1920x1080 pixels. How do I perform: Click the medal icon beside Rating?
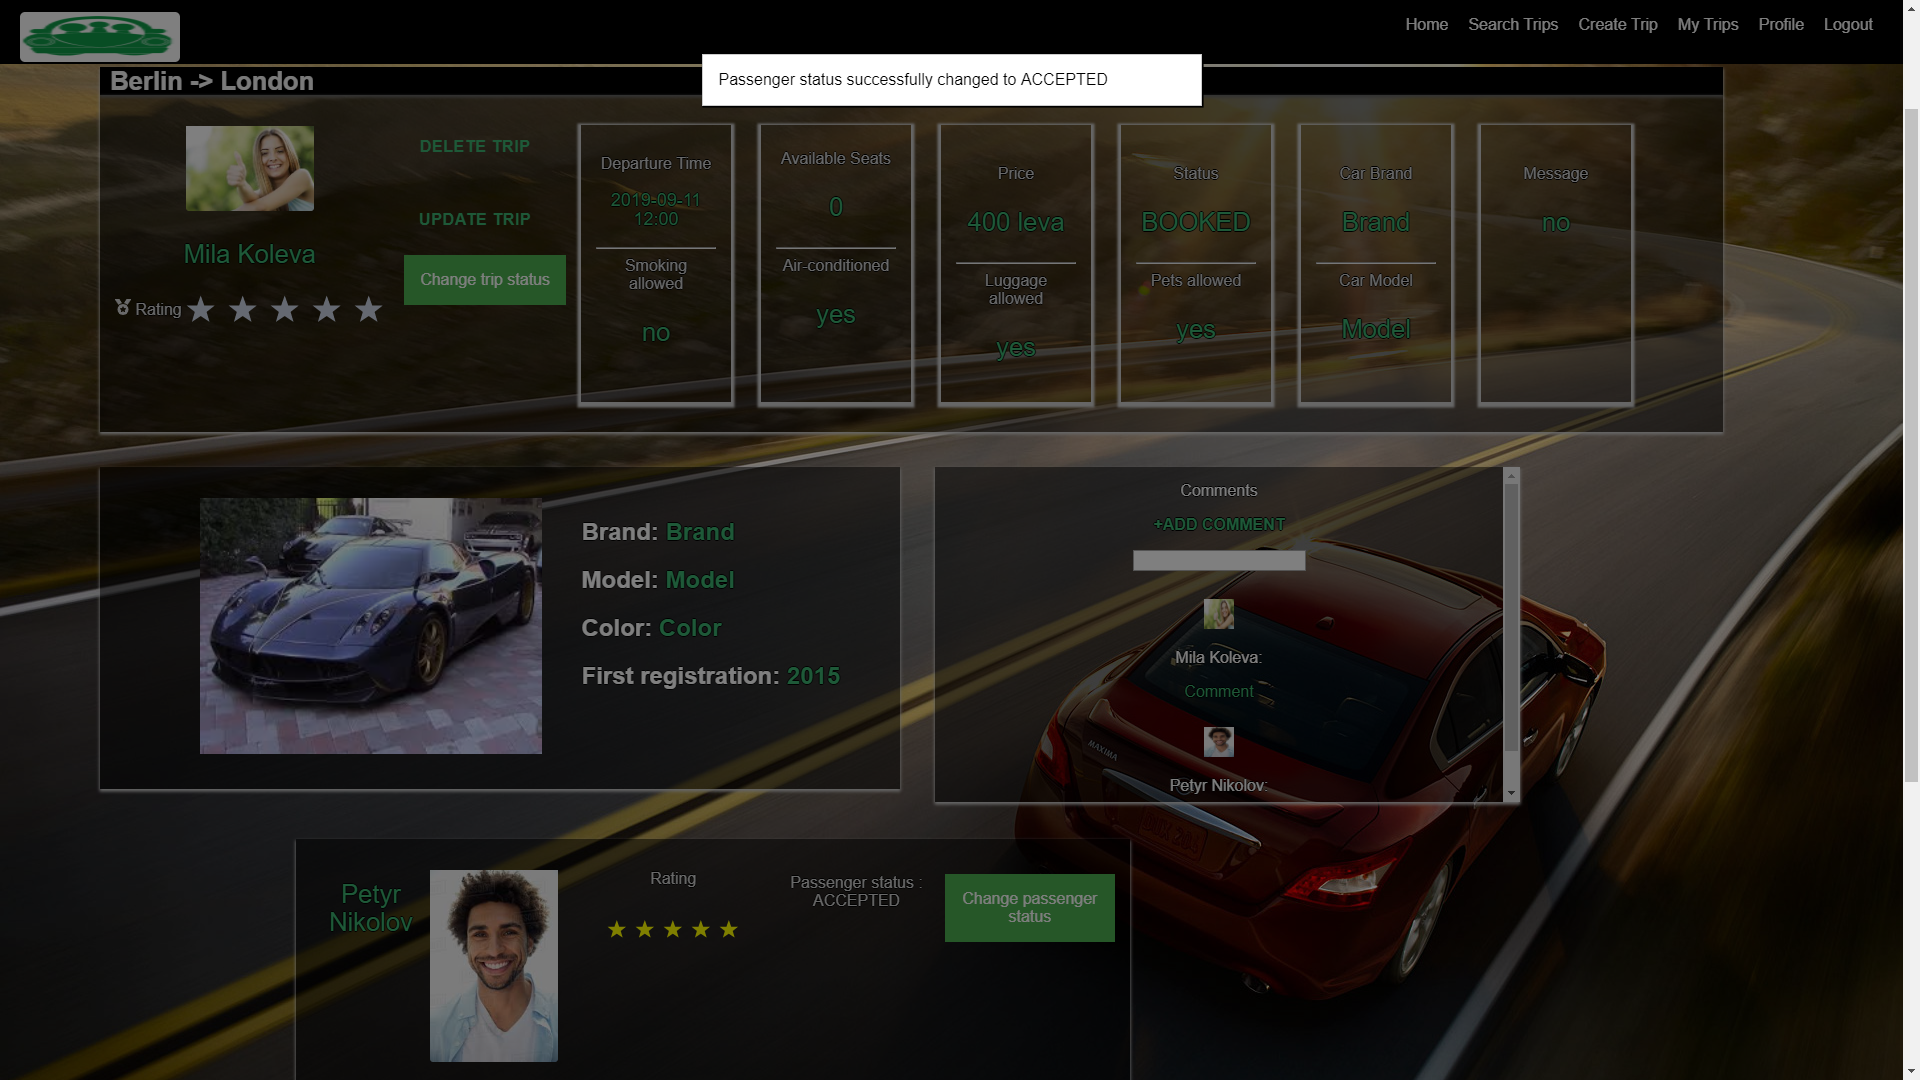click(x=123, y=308)
